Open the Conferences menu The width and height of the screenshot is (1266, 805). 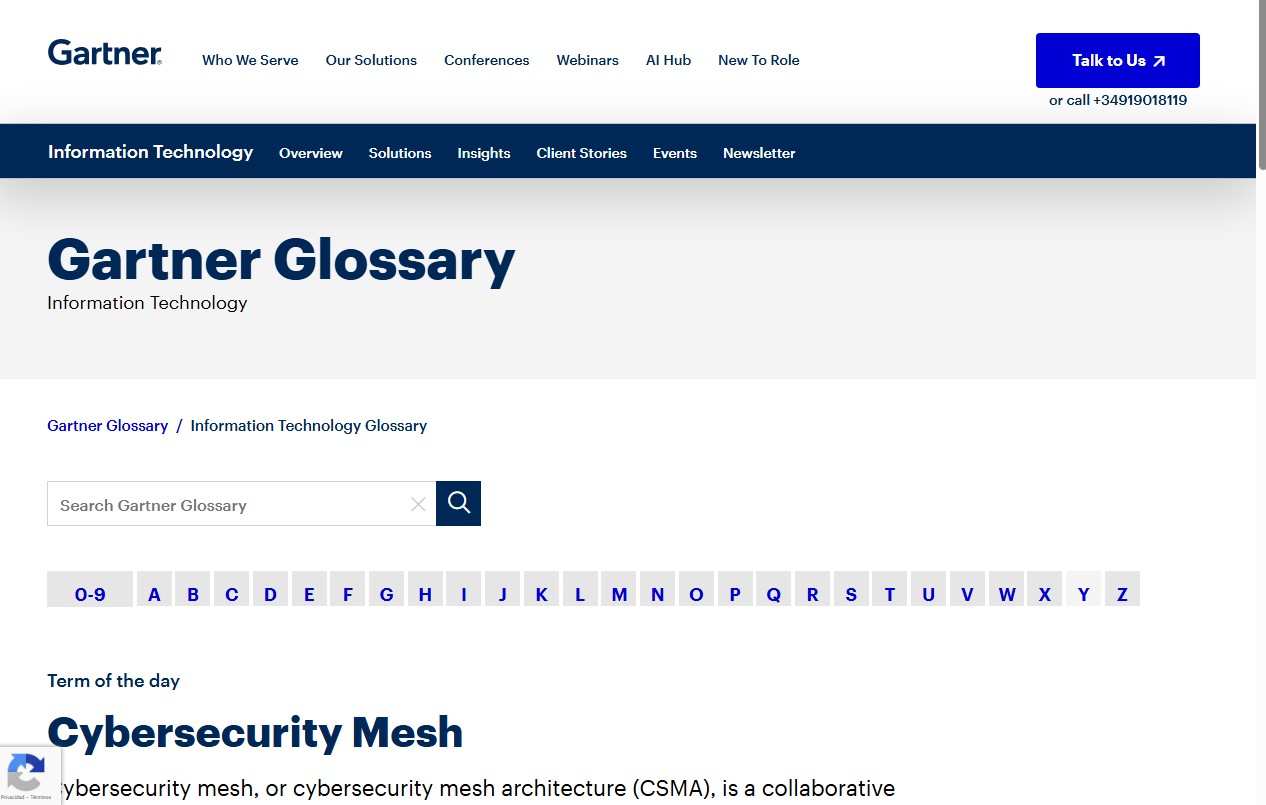click(x=486, y=60)
